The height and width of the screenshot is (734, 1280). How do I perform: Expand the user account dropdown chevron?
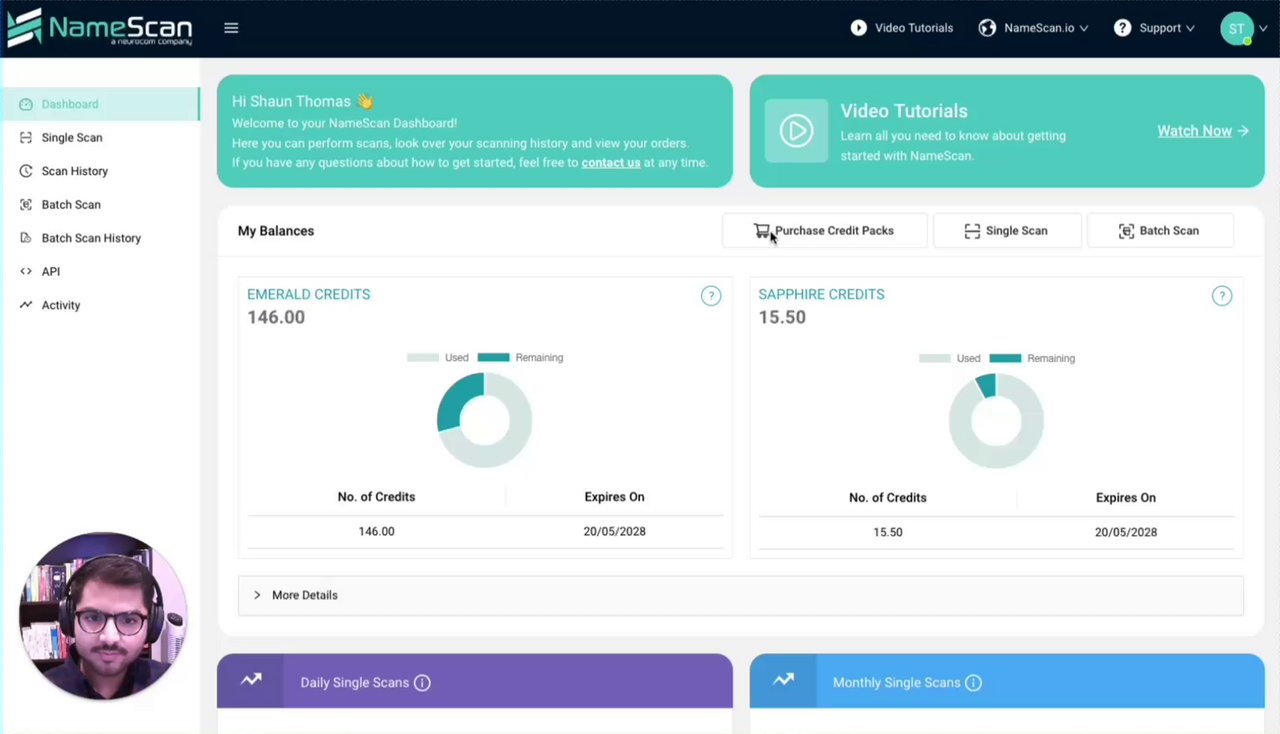(1264, 29)
